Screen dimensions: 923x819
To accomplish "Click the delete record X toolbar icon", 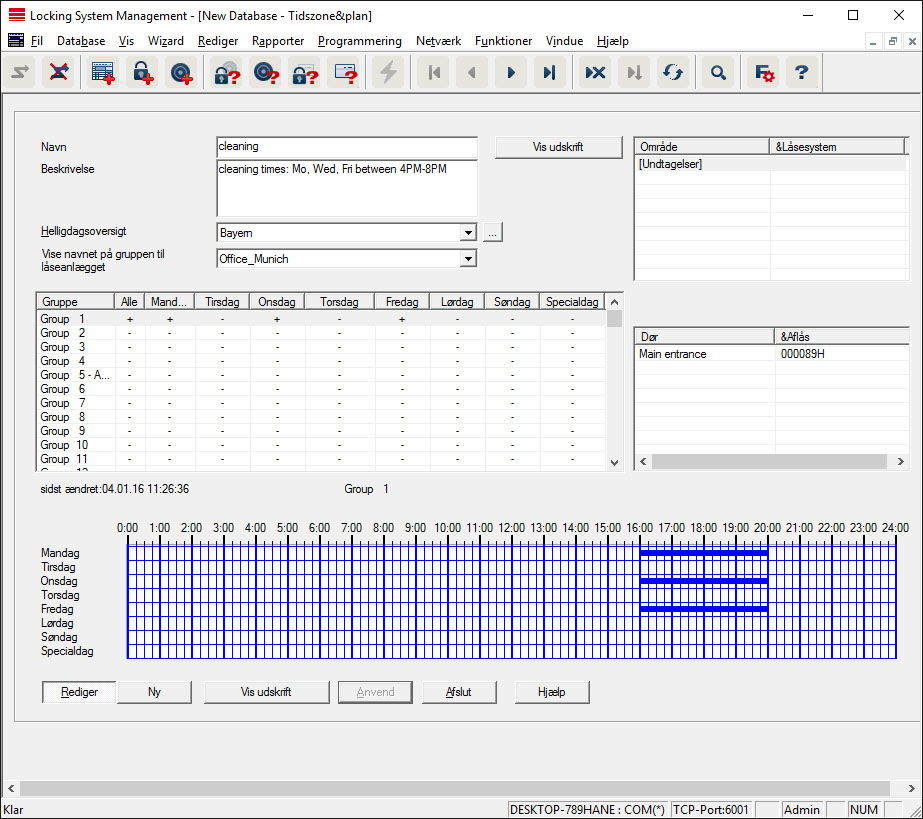I will [x=595, y=73].
